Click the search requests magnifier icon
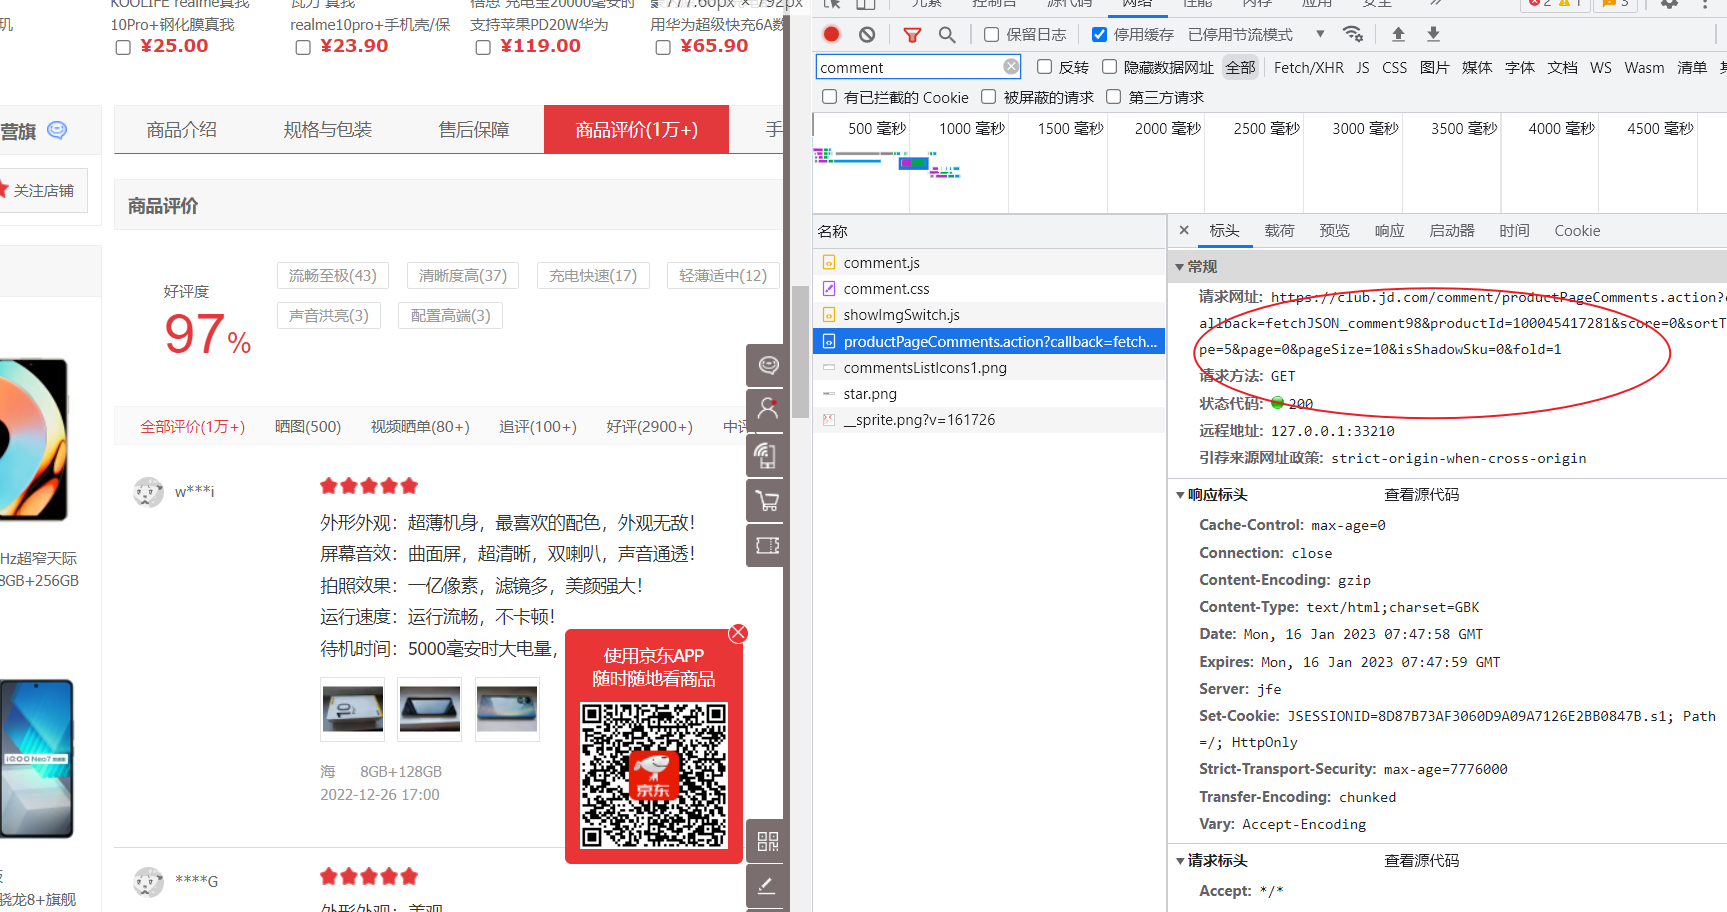This screenshot has width=1727, height=912. 946,33
